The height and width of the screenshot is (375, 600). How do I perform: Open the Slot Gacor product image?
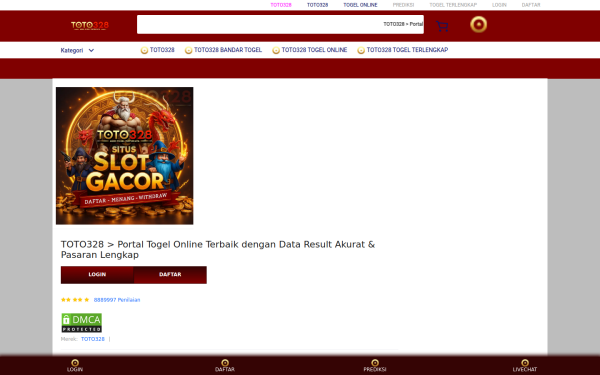pyautogui.click(x=125, y=156)
